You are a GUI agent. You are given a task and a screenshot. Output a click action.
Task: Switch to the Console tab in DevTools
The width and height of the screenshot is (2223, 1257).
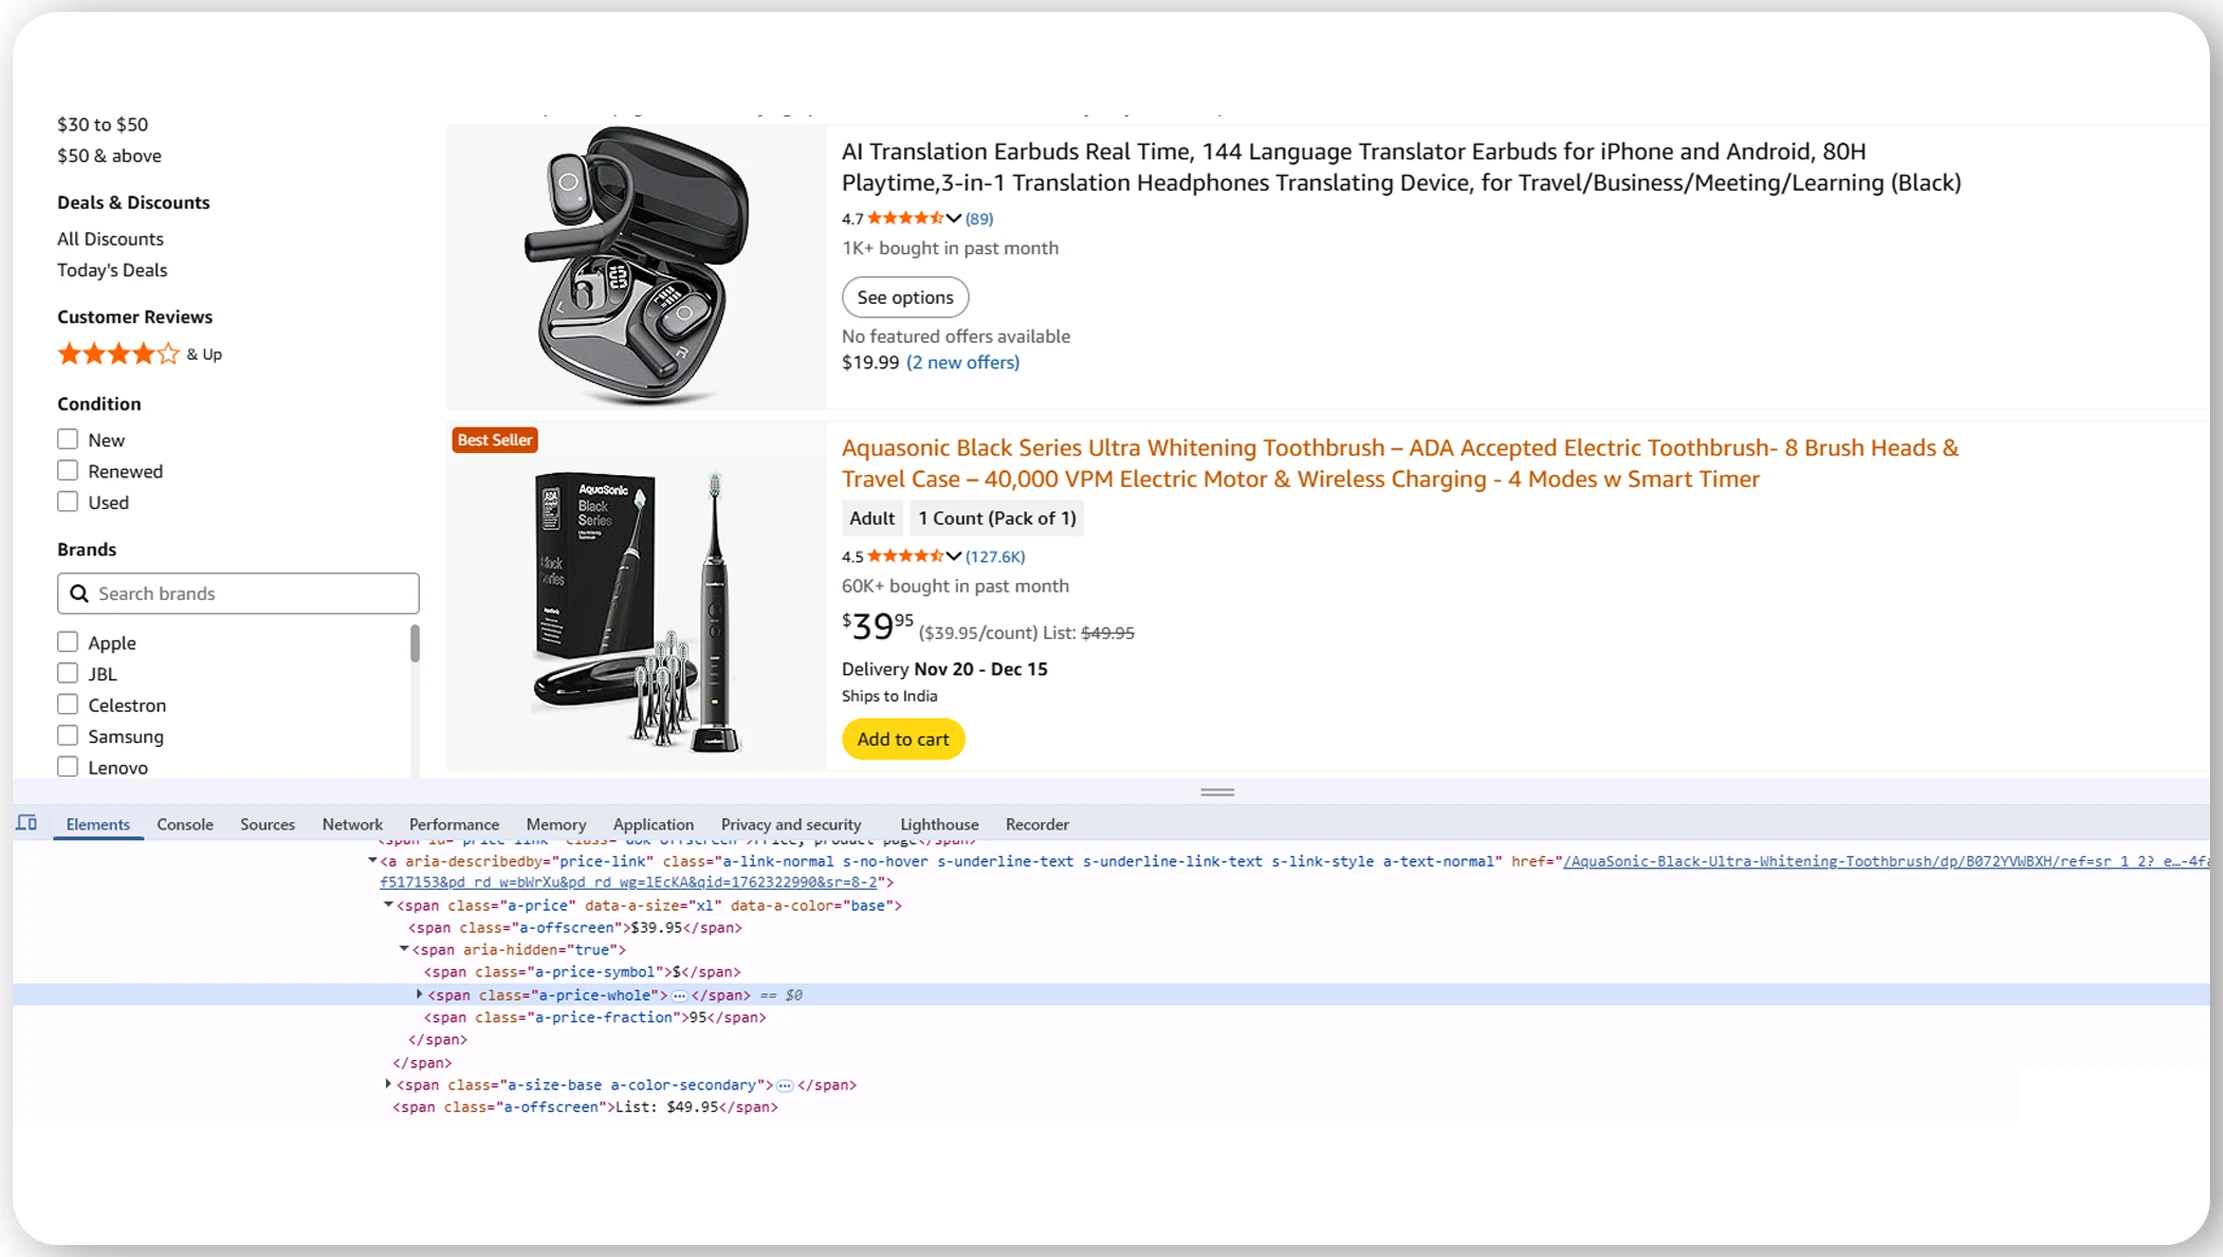[184, 823]
